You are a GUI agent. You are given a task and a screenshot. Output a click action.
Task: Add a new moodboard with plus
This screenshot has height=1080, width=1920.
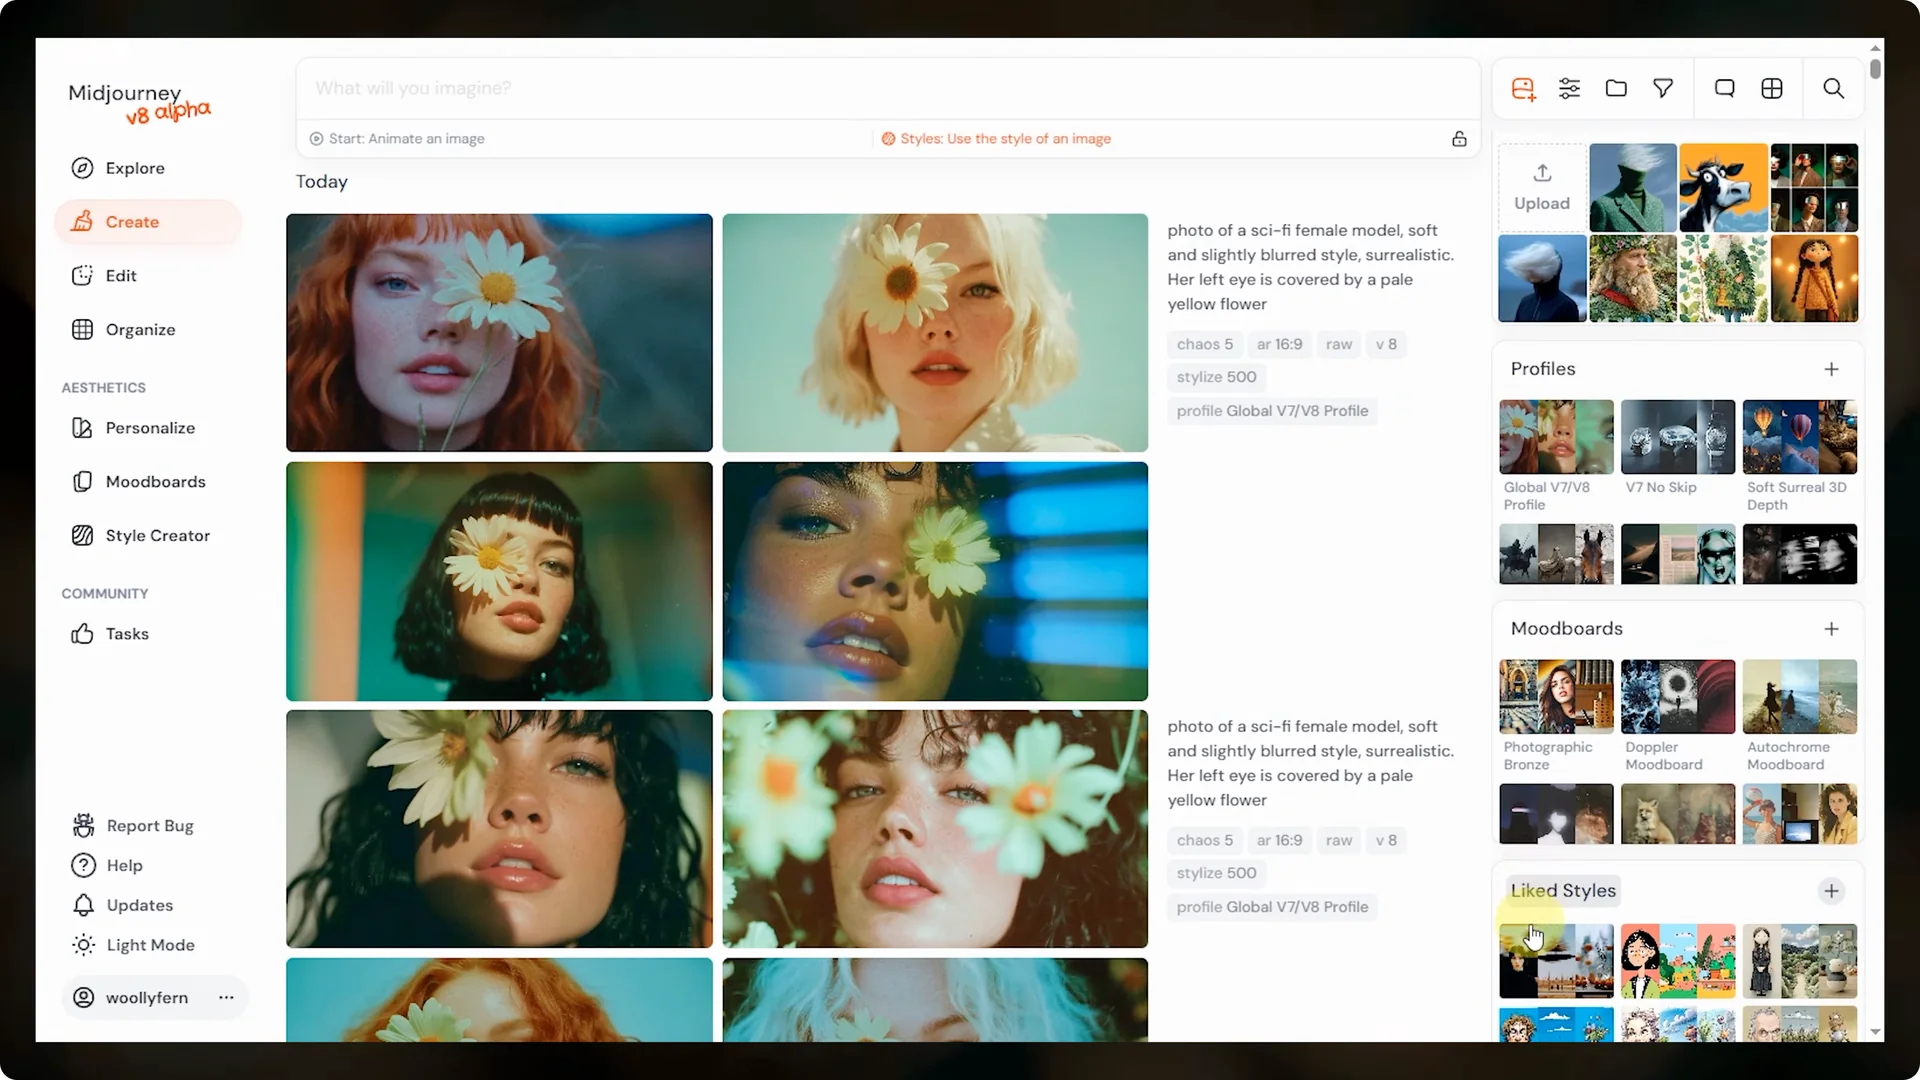coord(1831,629)
